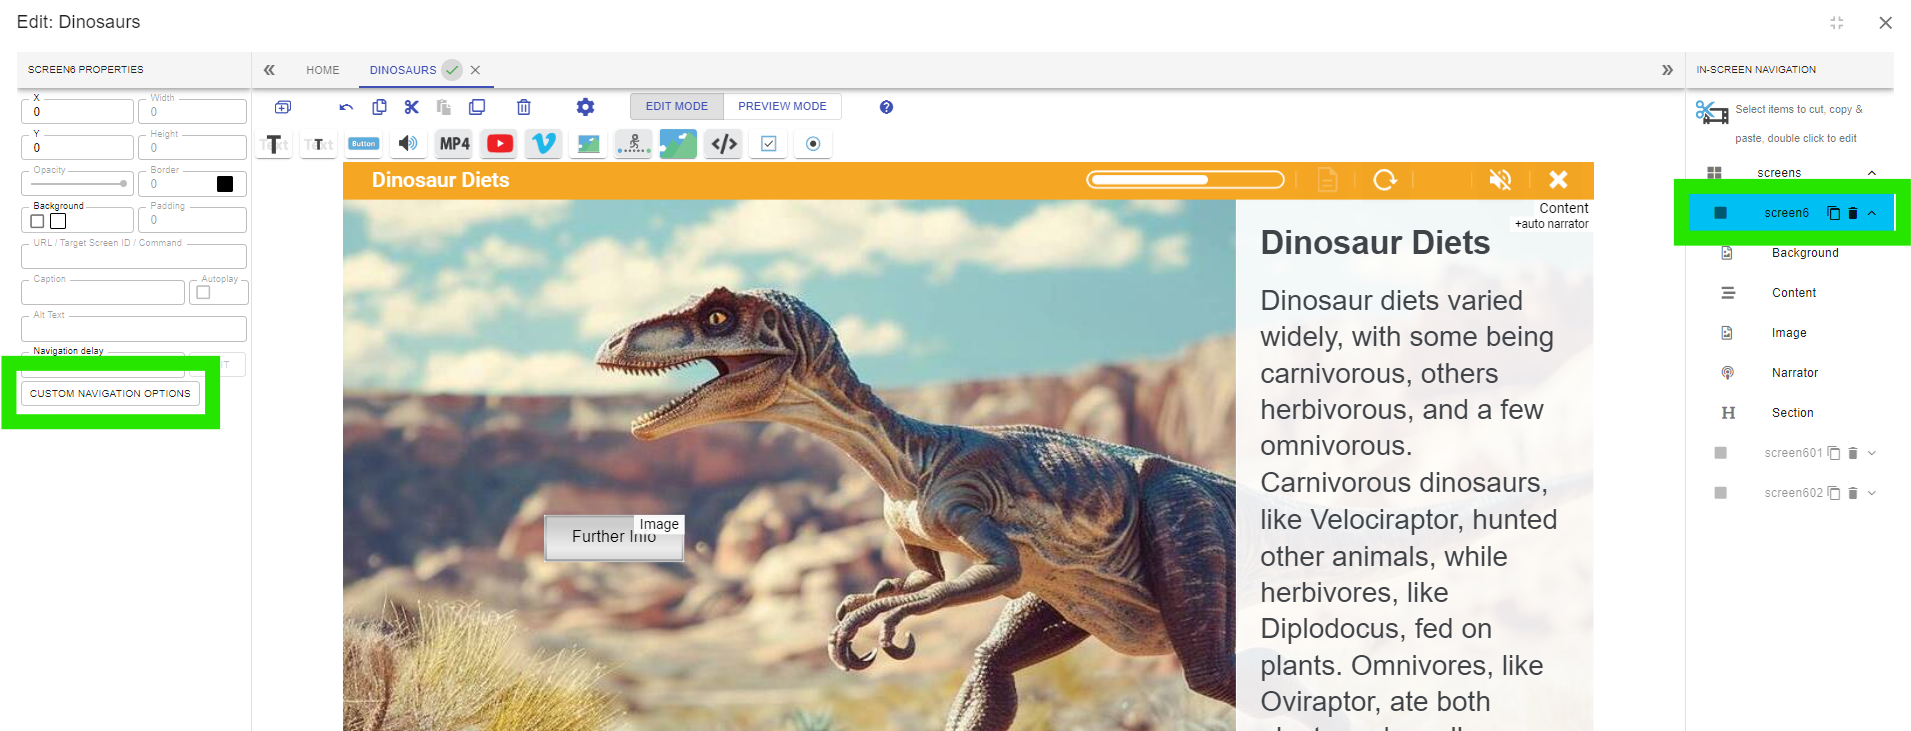Screen dimensions: 1911x731
Task: Insert an HTML code element
Action: (x=724, y=144)
